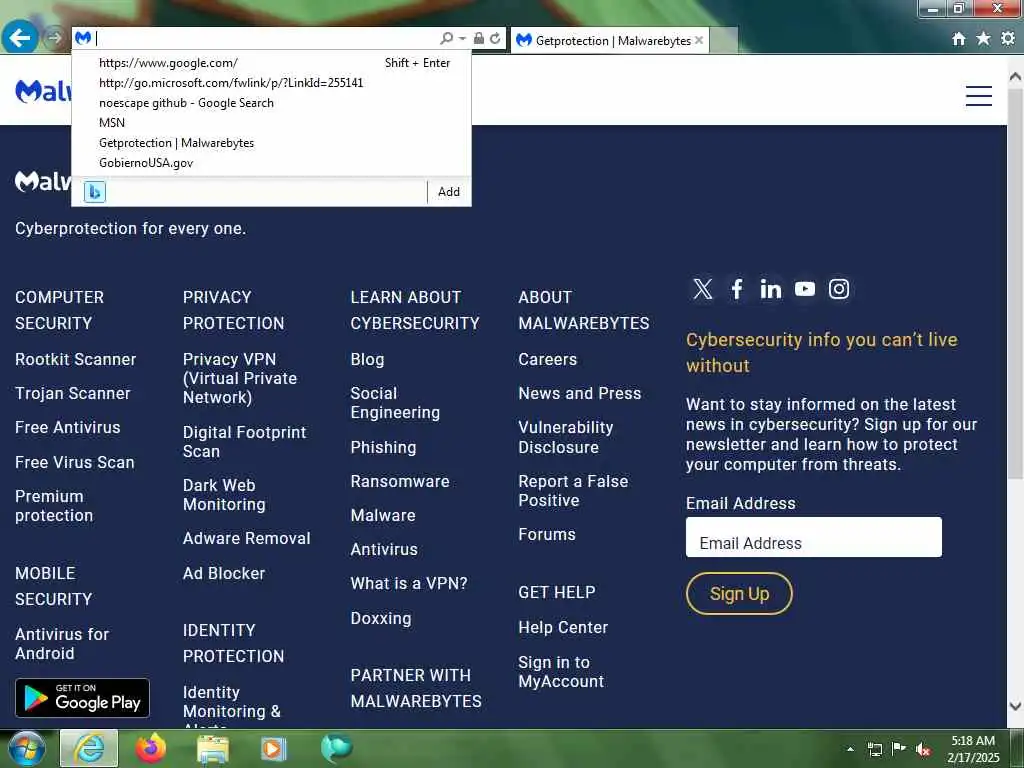The height and width of the screenshot is (768, 1024).
Task: Open Malwarebytes X (Twitter) social icon
Action: coord(703,289)
